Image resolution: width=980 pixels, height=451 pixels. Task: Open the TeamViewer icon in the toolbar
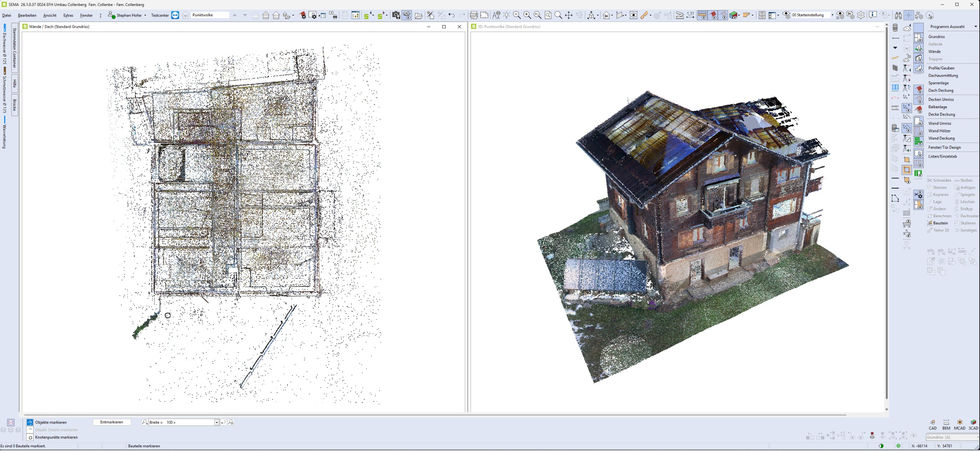pos(175,15)
